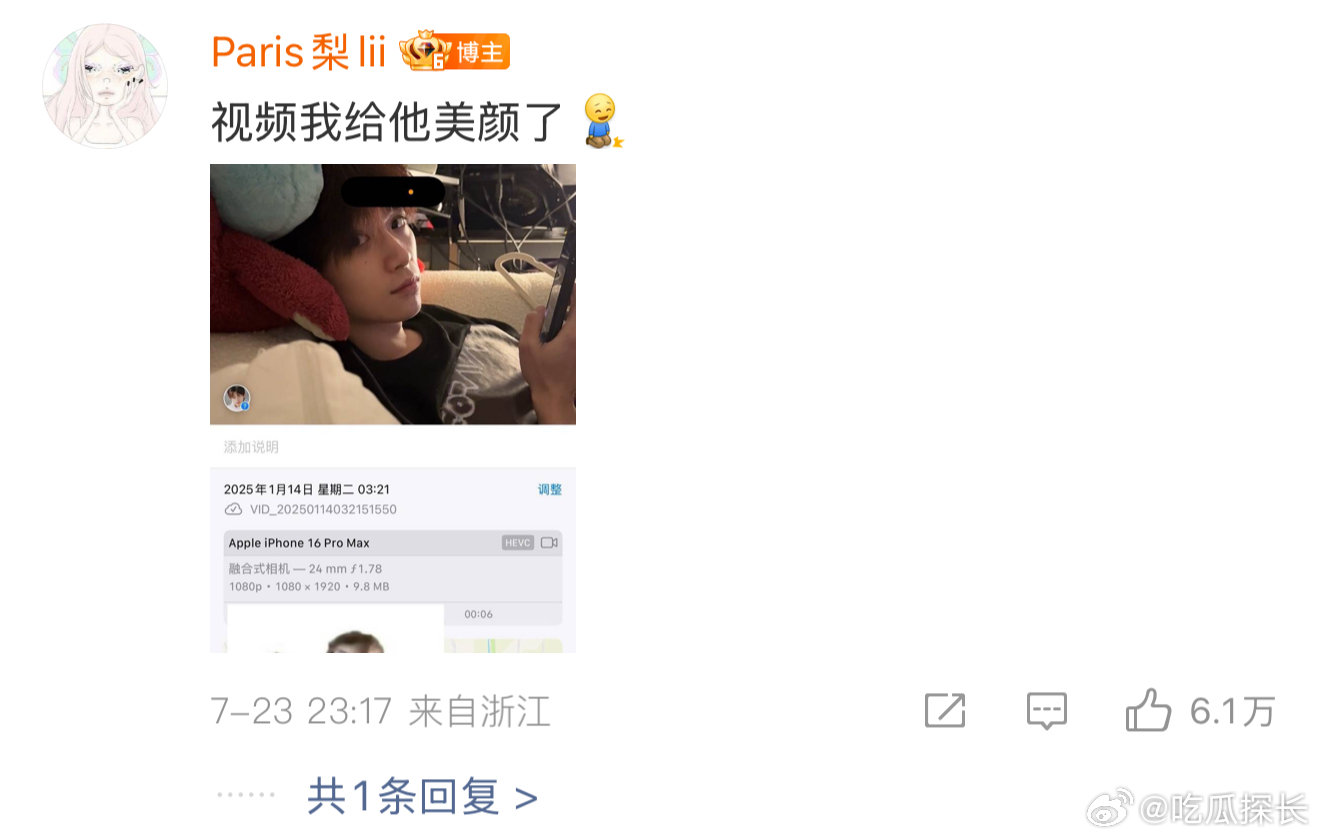The image size is (1320, 840).
Task: Open the Paris梨 lii profile avatar
Action: (x=104, y=86)
